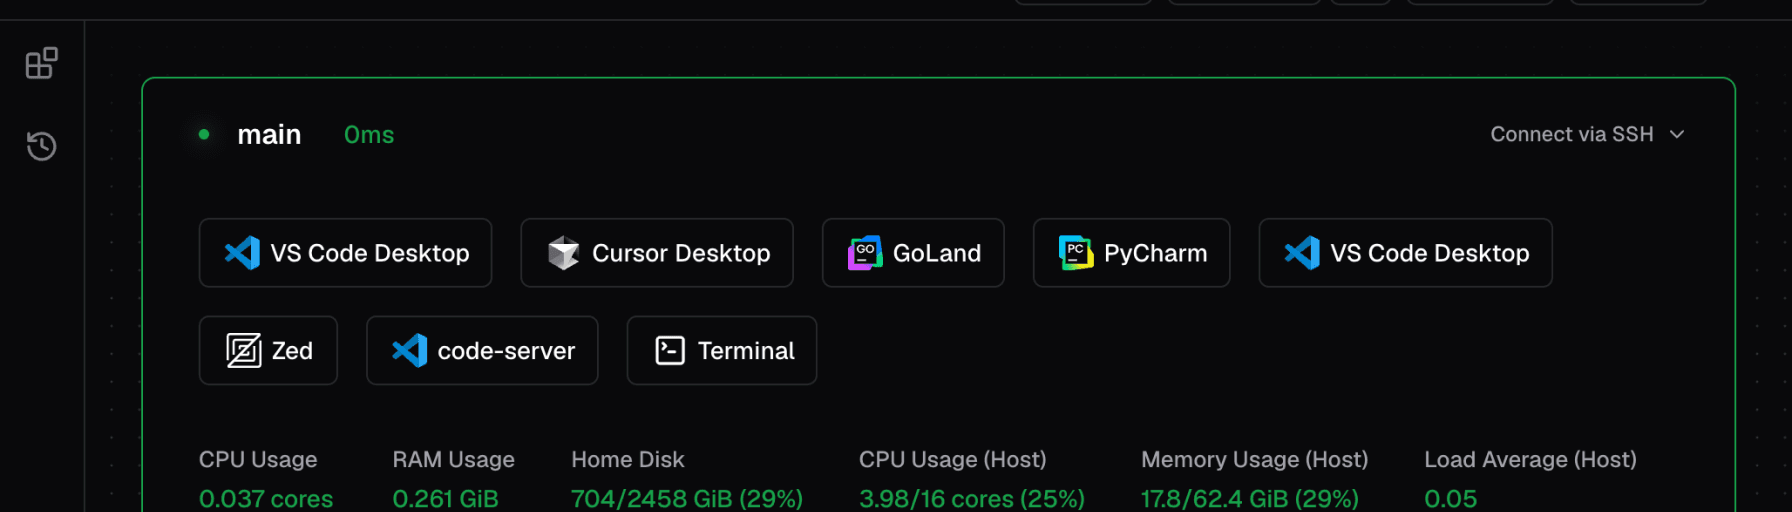Click the Home Disk usage value

click(687, 498)
